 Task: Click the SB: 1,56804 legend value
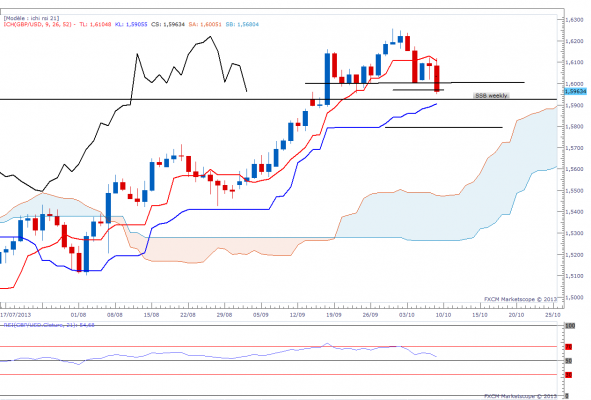point(242,24)
